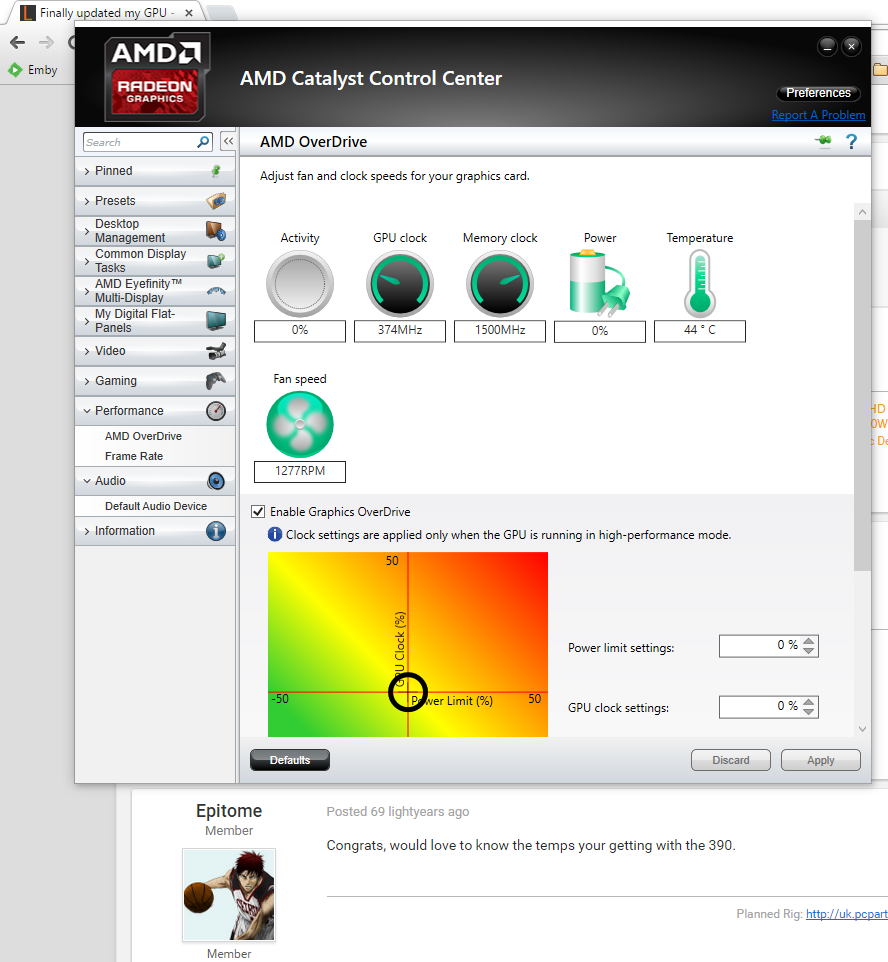Increase GPU clock settings with up arrow

tap(809, 702)
